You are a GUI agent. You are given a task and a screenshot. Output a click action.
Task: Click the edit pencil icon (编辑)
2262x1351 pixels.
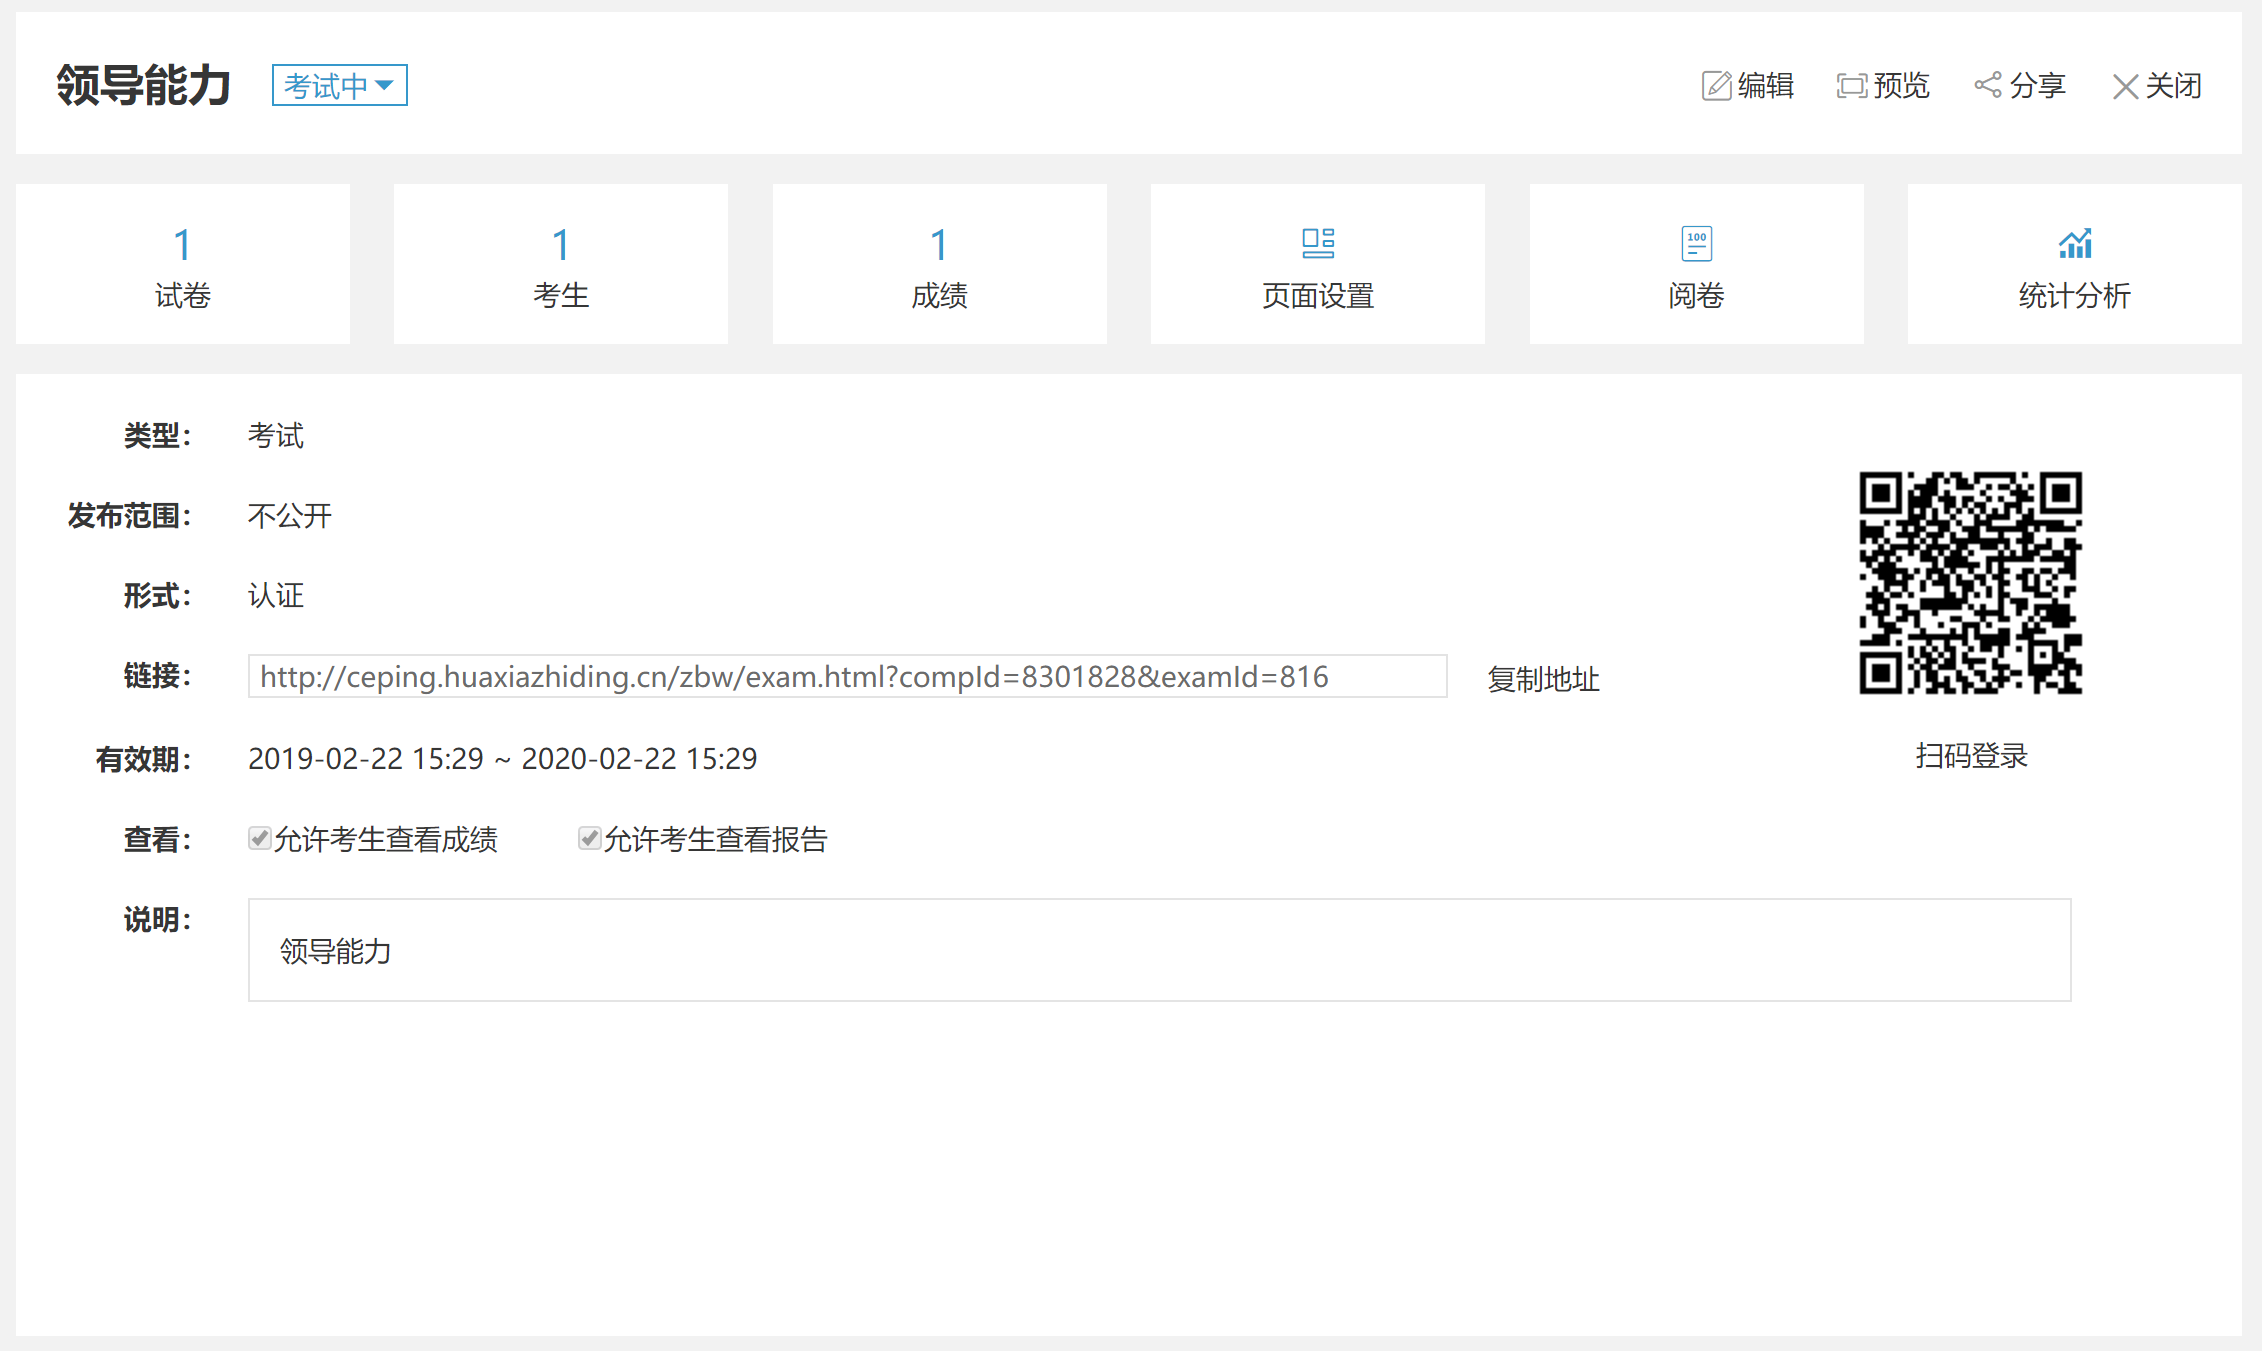1716,86
